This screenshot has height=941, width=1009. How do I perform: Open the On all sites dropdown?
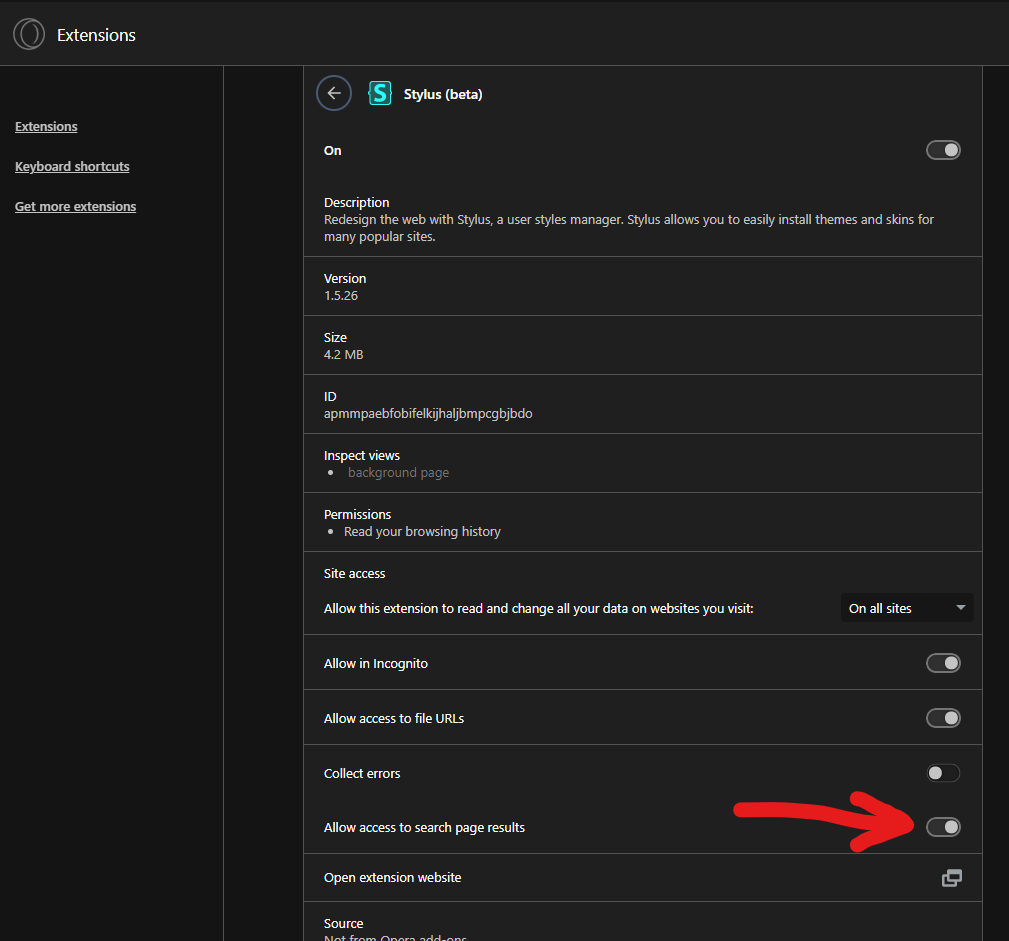point(907,608)
